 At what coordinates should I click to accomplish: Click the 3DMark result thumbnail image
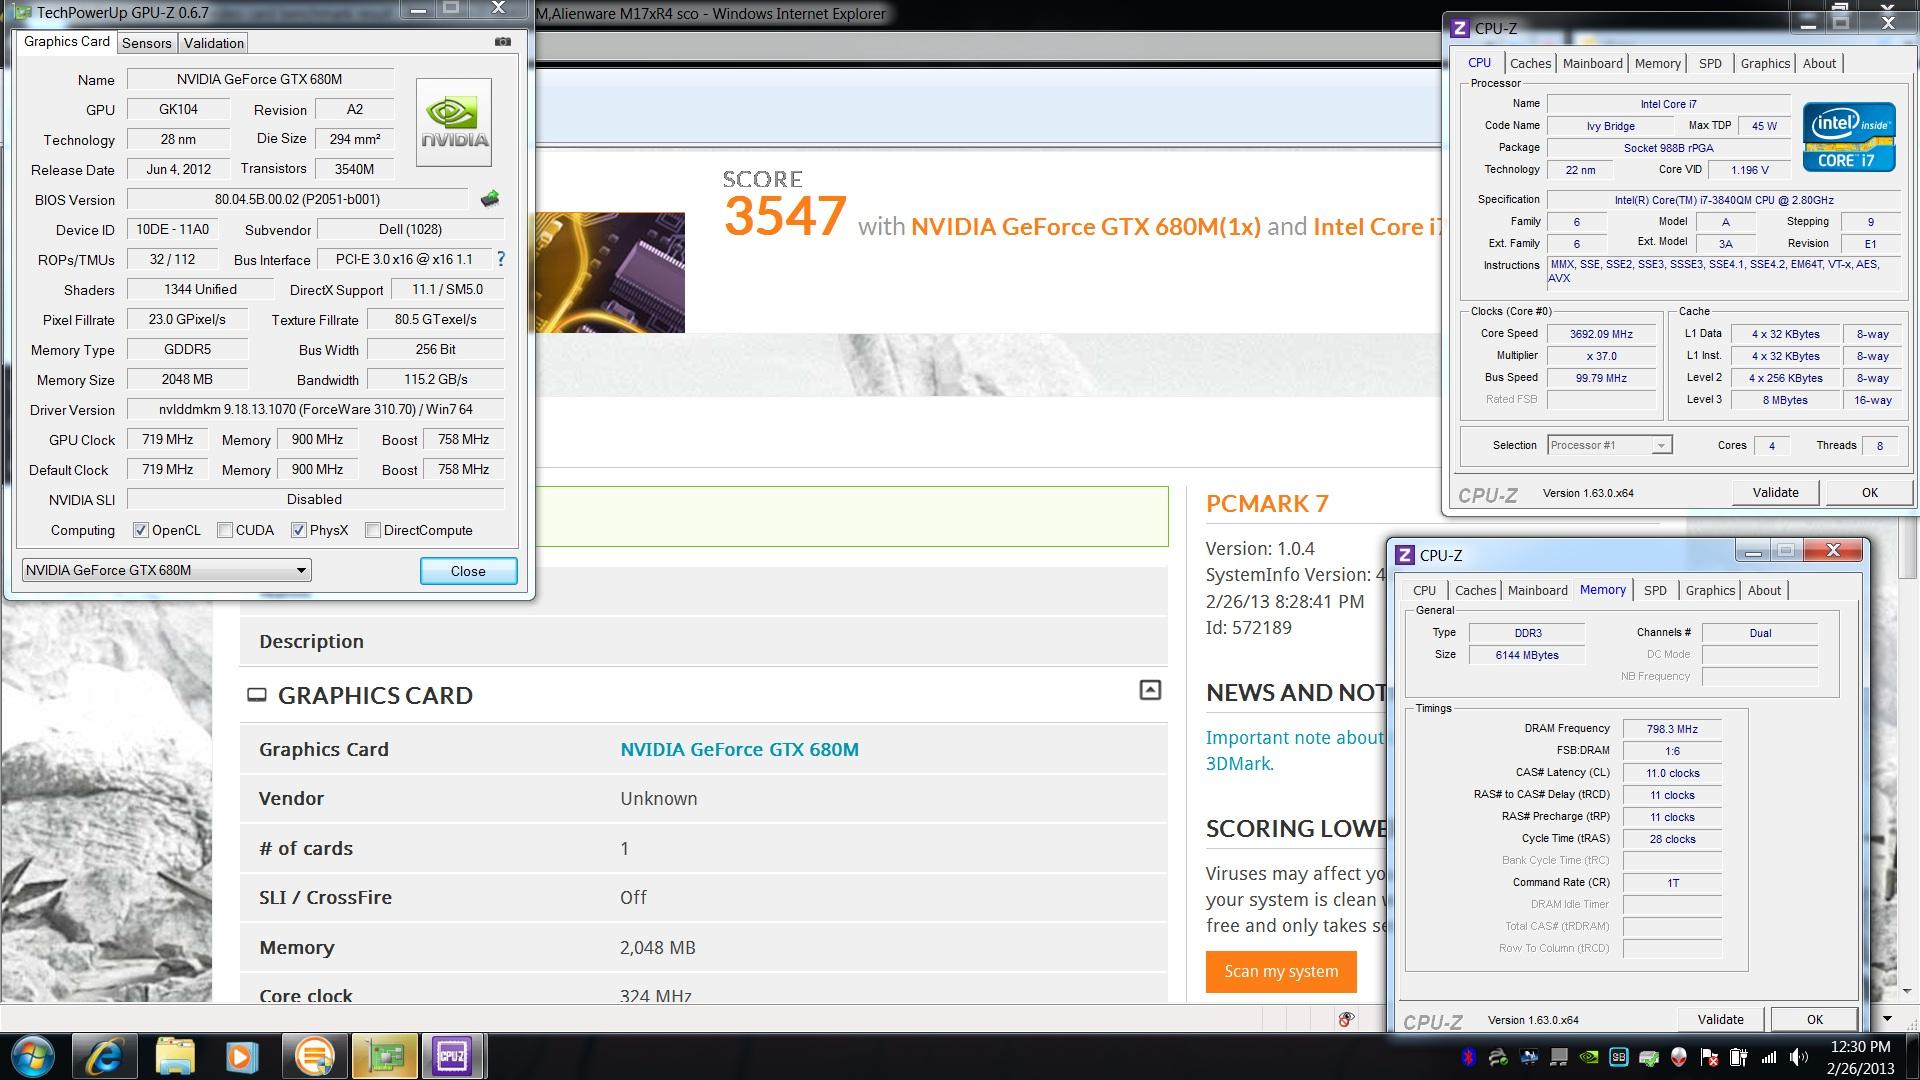pyautogui.click(x=610, y=272)
